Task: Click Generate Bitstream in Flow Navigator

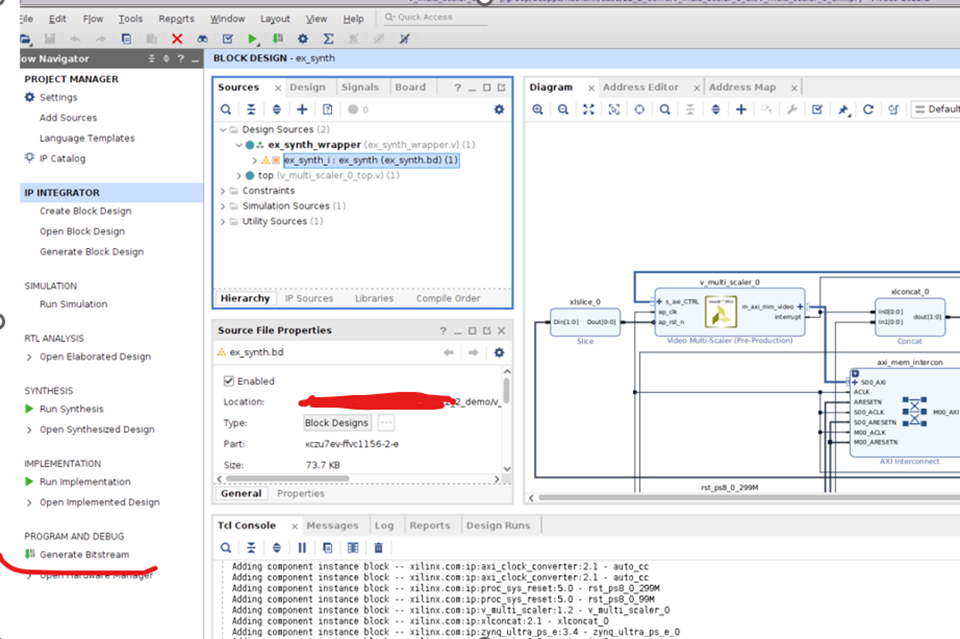Action: tap(83, 555)
